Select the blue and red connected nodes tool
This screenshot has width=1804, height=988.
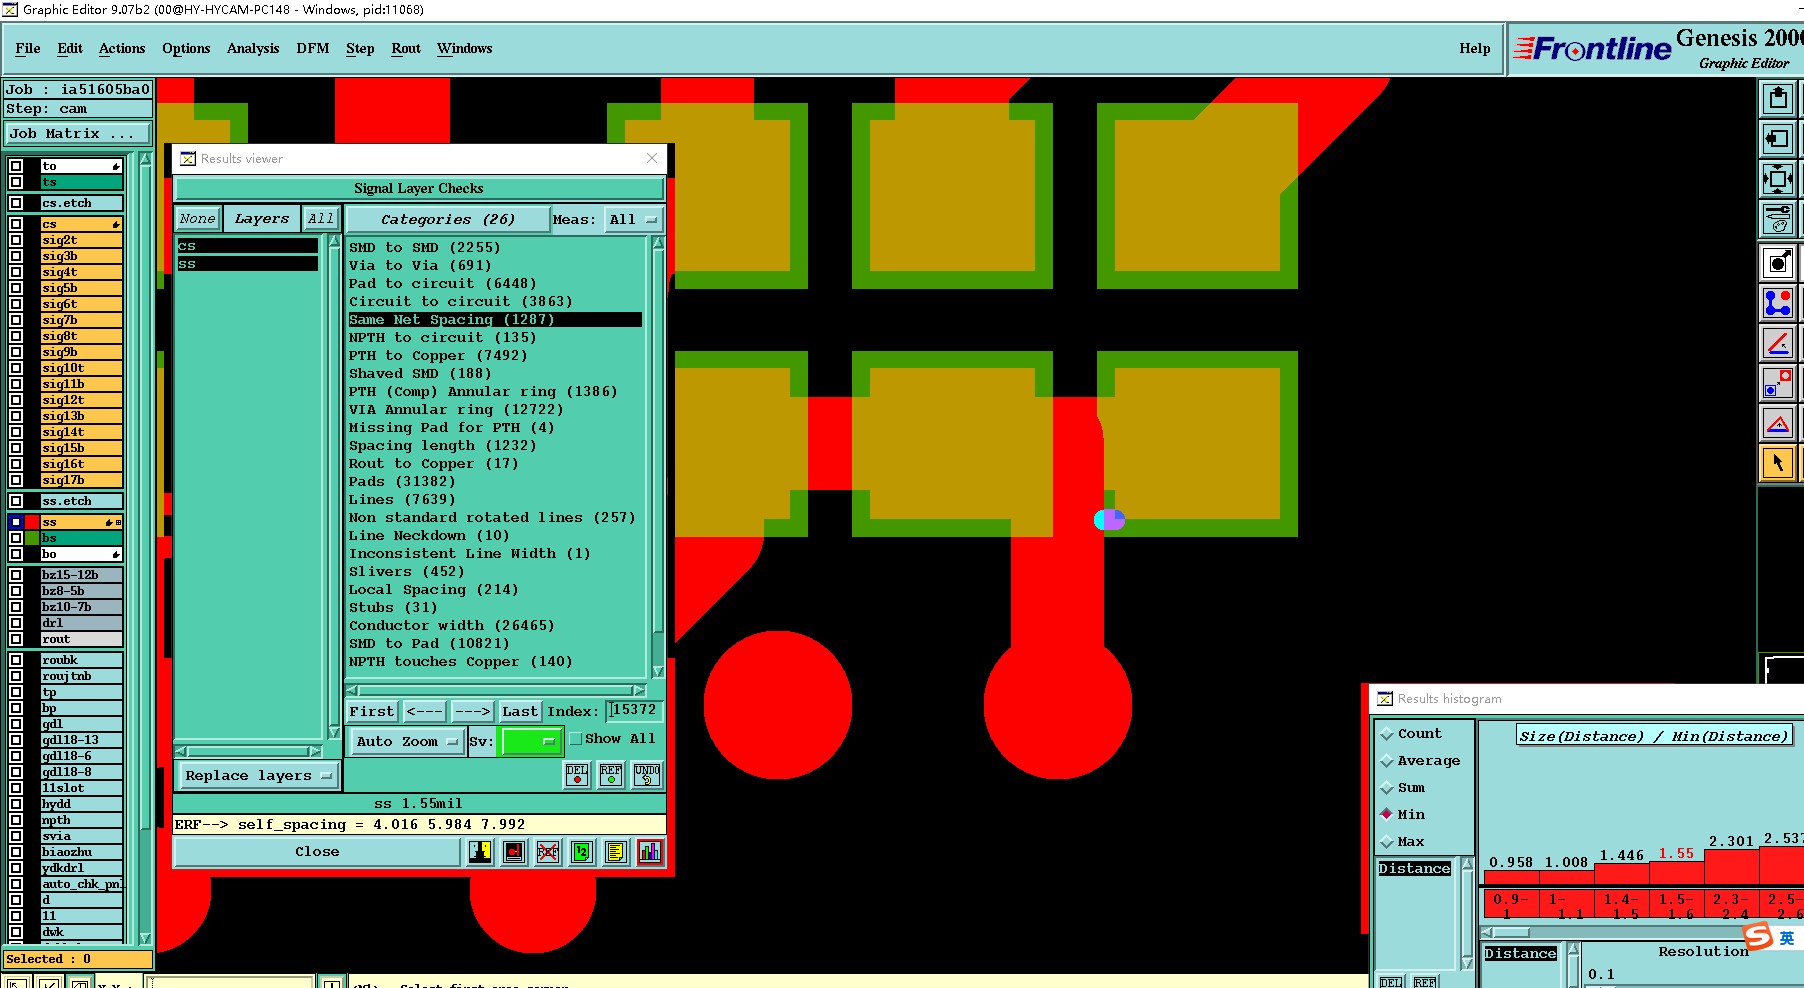(x=1778, y=303)
